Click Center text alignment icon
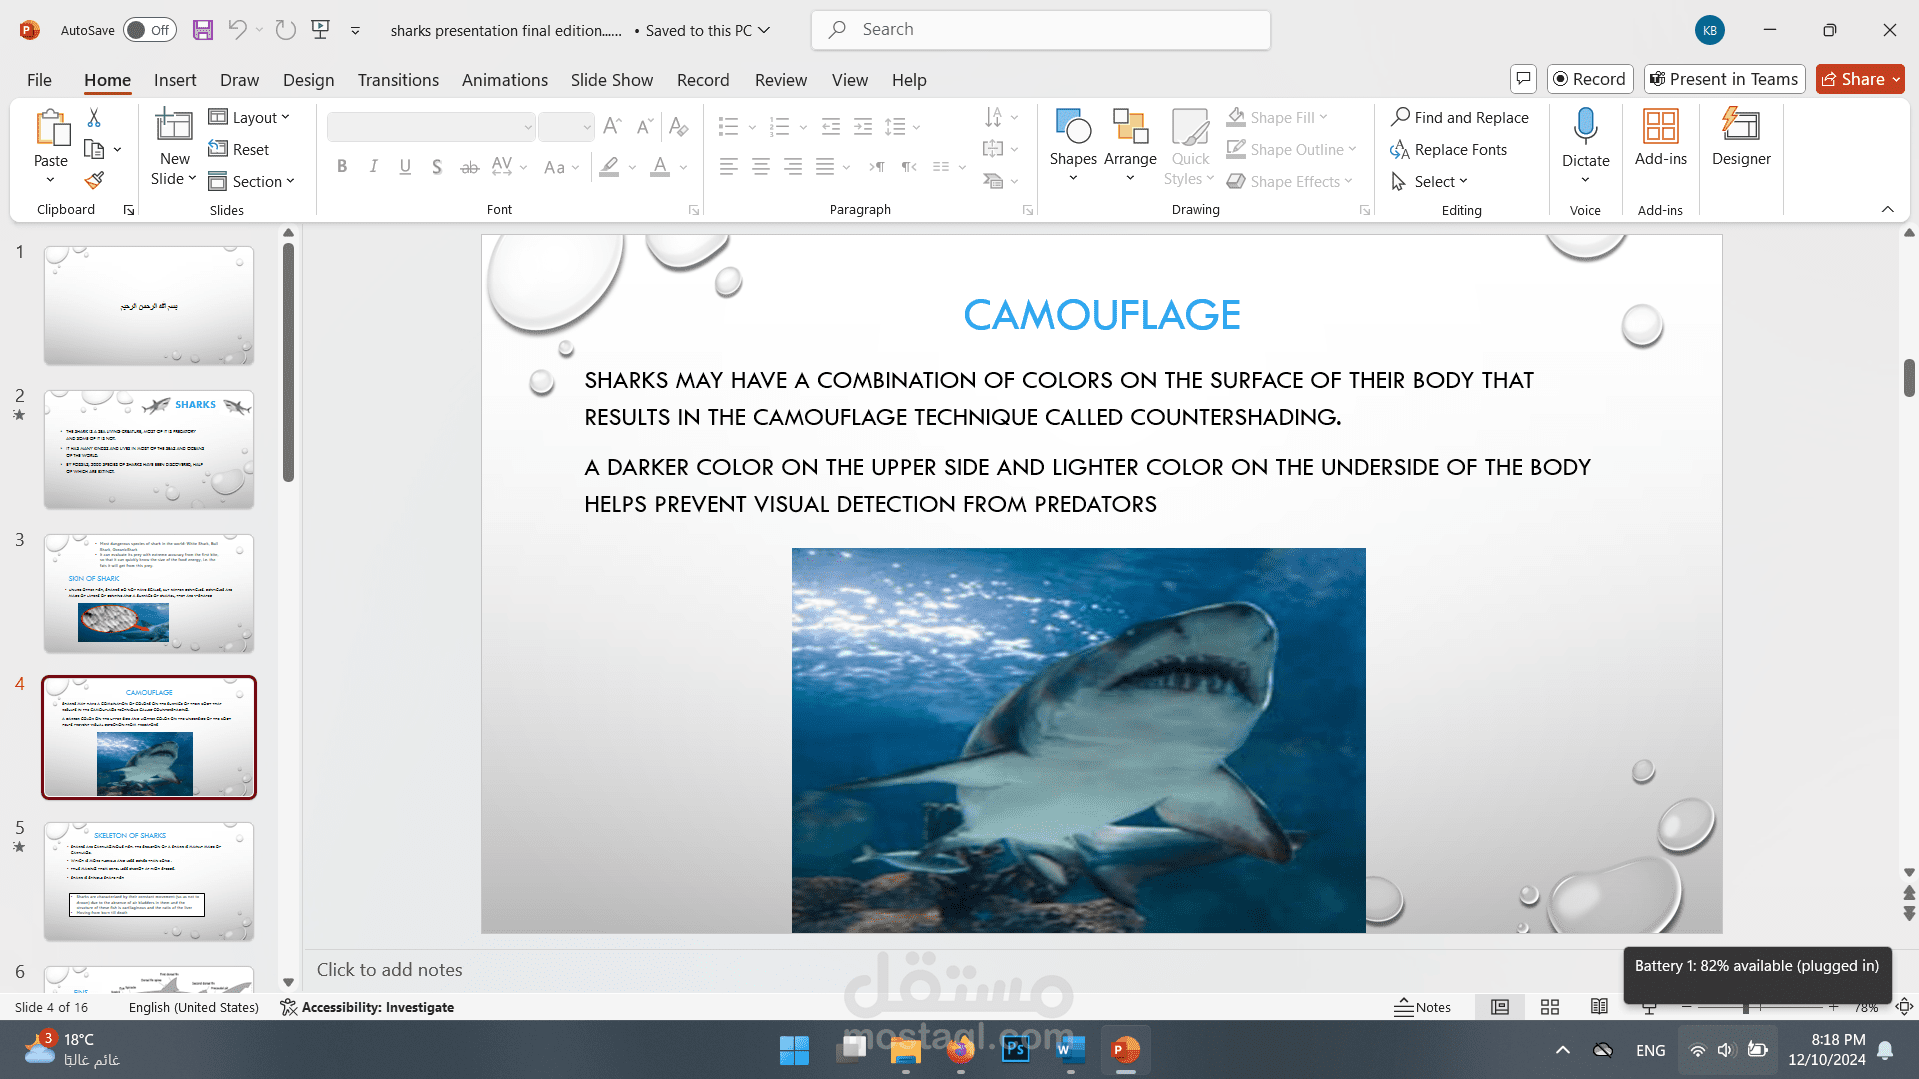The height and width of the screenshot is (1079, 1919). [x=761, y=167]
